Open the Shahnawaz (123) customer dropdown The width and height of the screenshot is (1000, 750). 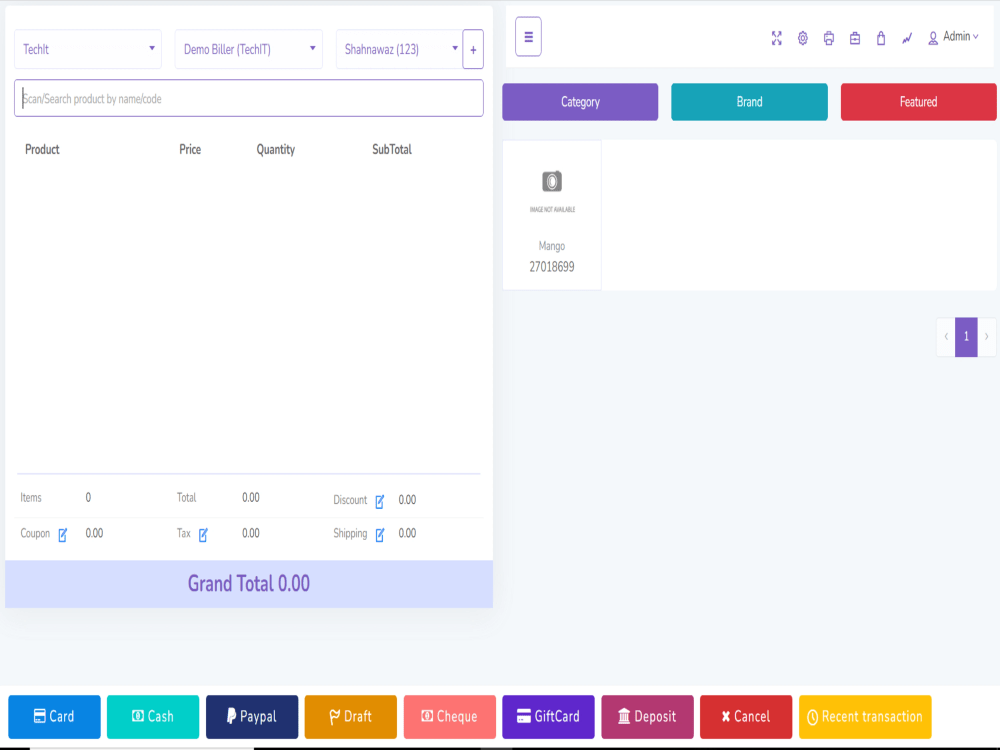pyautogui.click(x=396, y=48)
